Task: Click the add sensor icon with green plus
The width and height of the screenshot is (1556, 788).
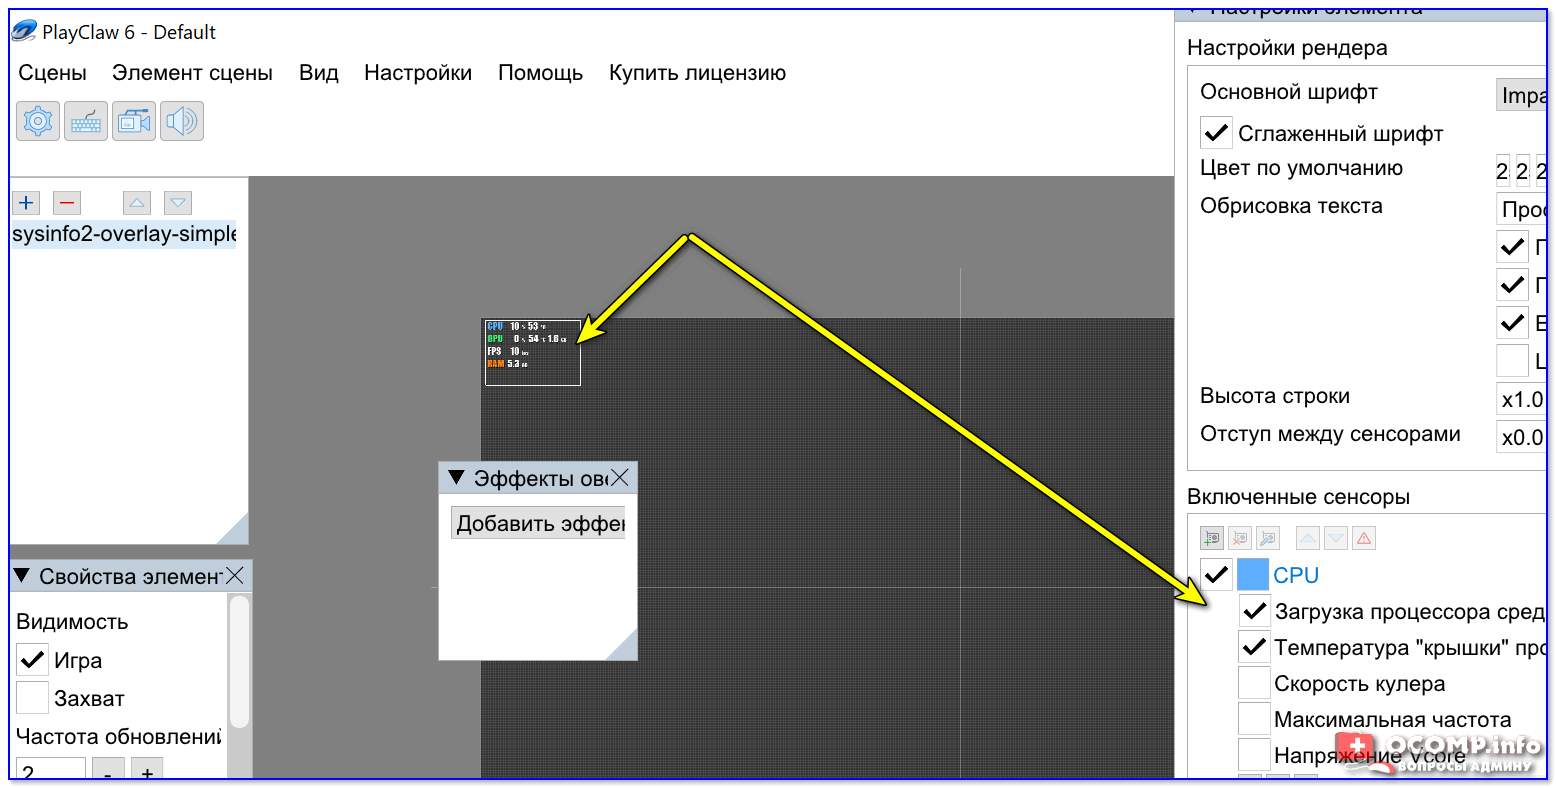Action: pyautogui.click(x=1212, y=538)
